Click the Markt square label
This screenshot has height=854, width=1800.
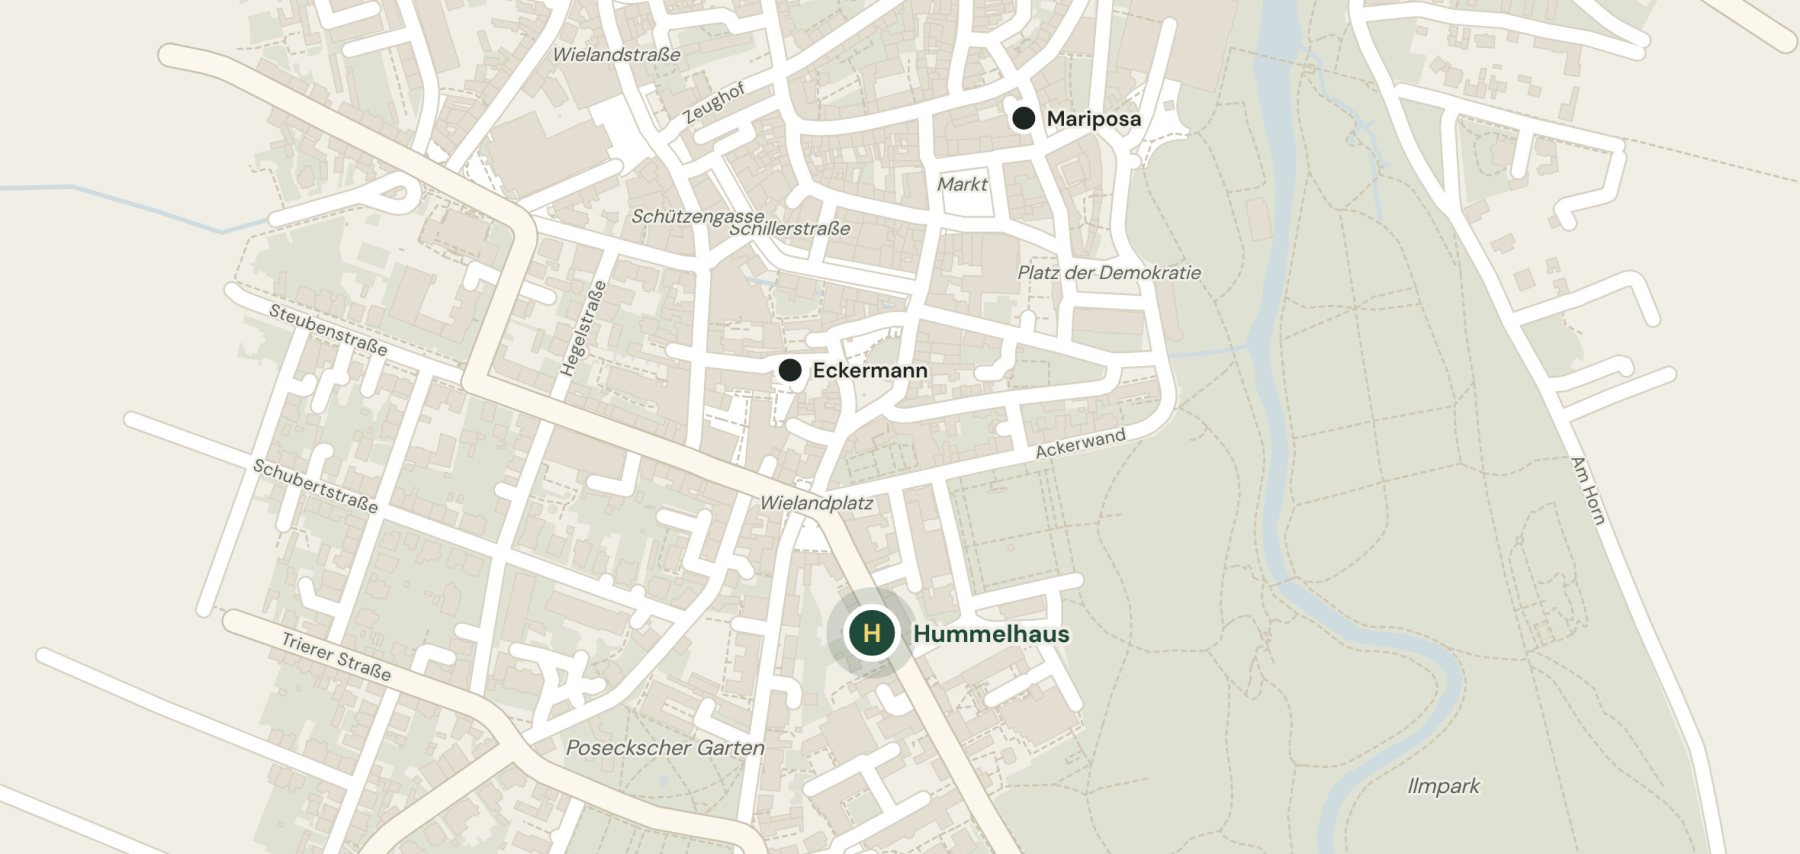point(962,184)
